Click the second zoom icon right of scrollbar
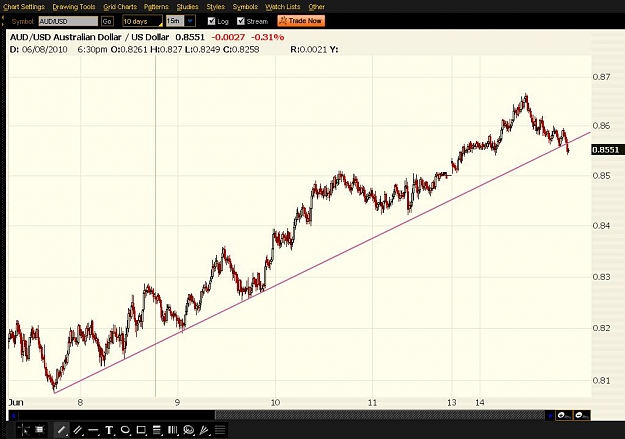The width and height of the screenshot is (625, 439). (582, 415)
